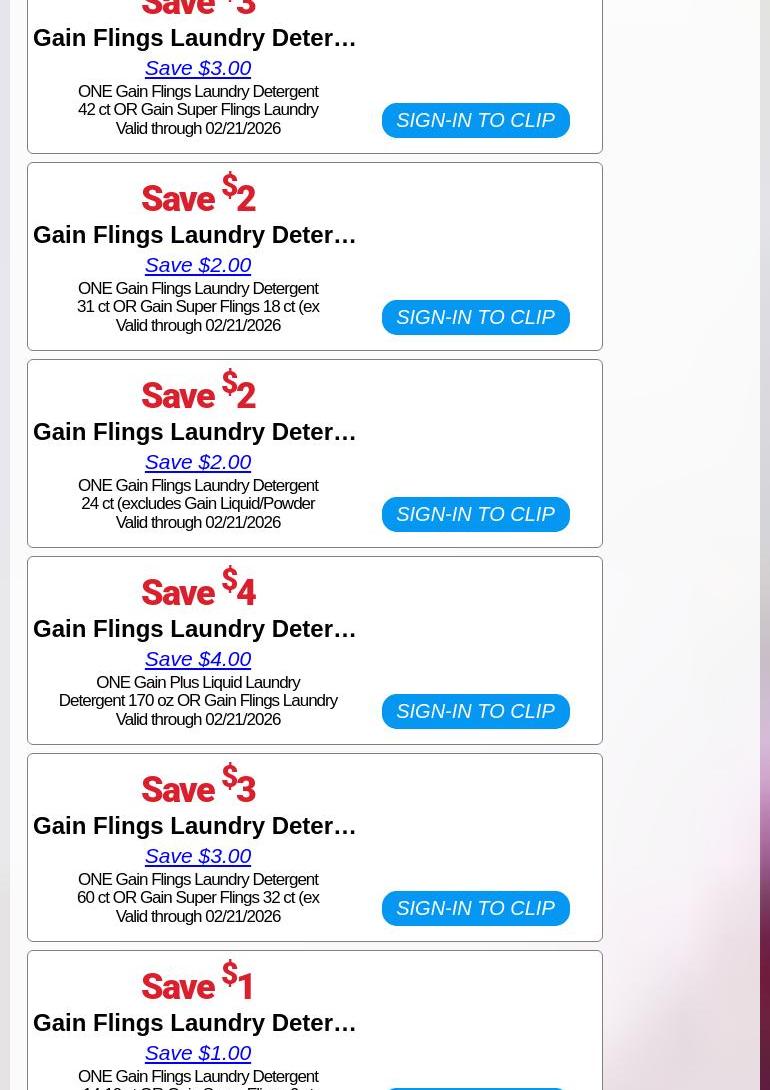Click red Save $3 graphic on 60 ct coupon
This screenshot has width=770, height=1090.
coord(198,783)
